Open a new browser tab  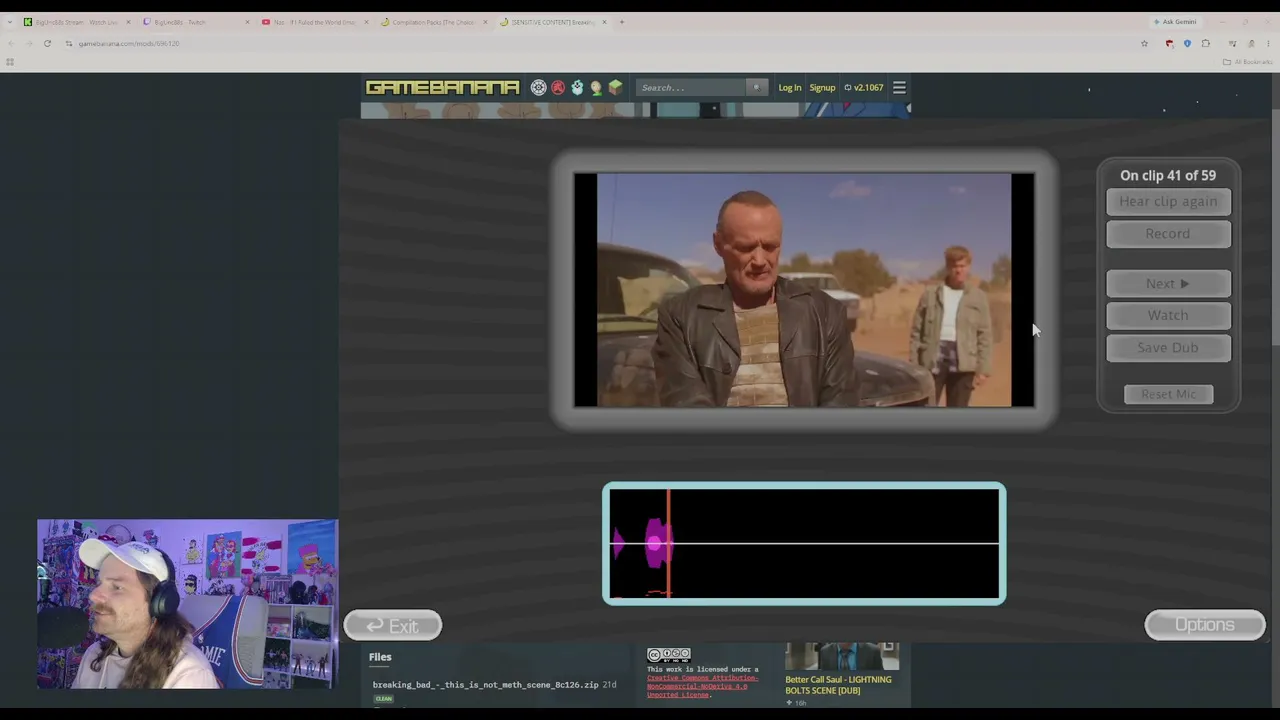click(621, 22)
